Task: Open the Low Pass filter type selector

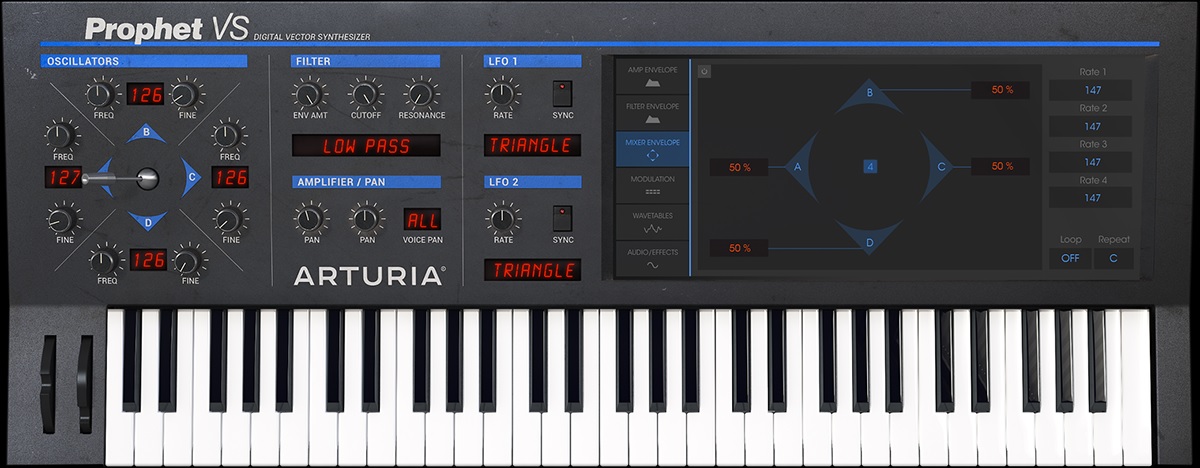Action: click(365, 146)
